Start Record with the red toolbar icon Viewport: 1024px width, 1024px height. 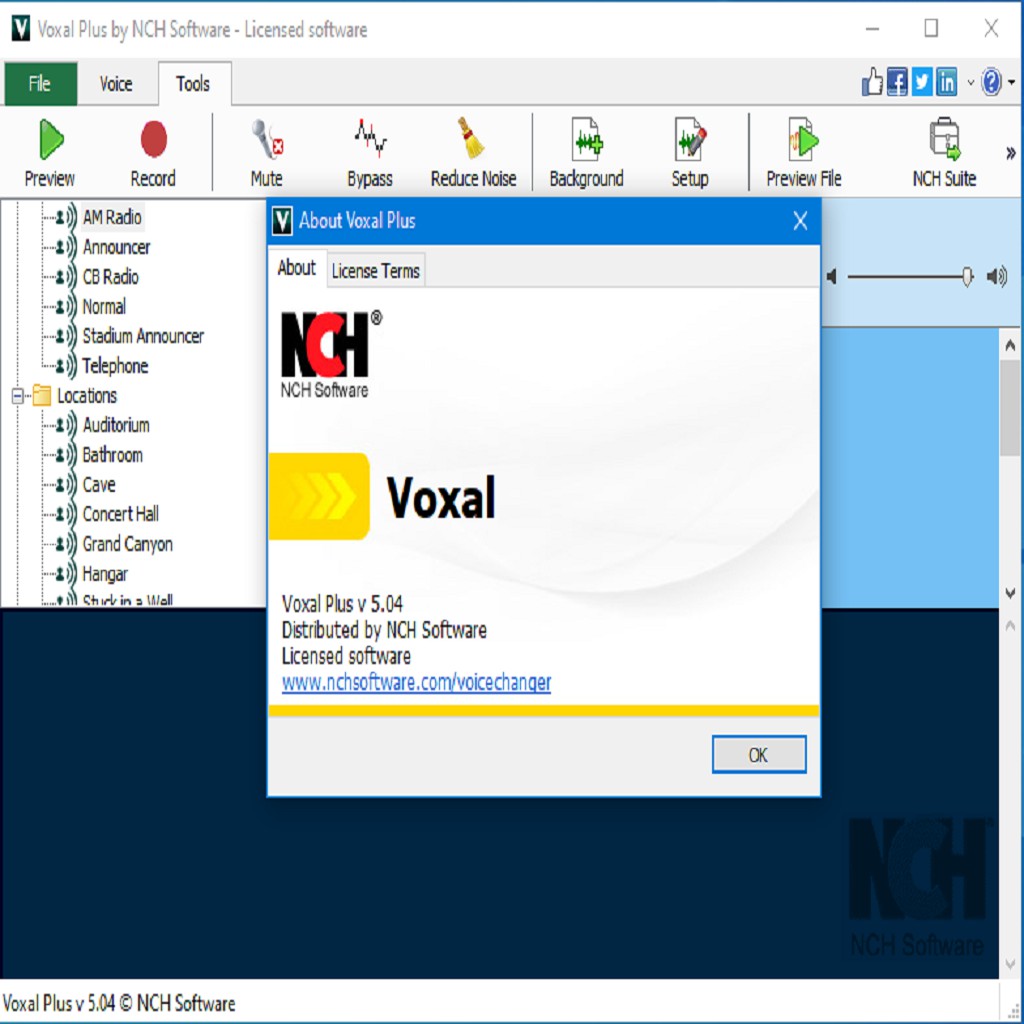click(x=152, y=150)
